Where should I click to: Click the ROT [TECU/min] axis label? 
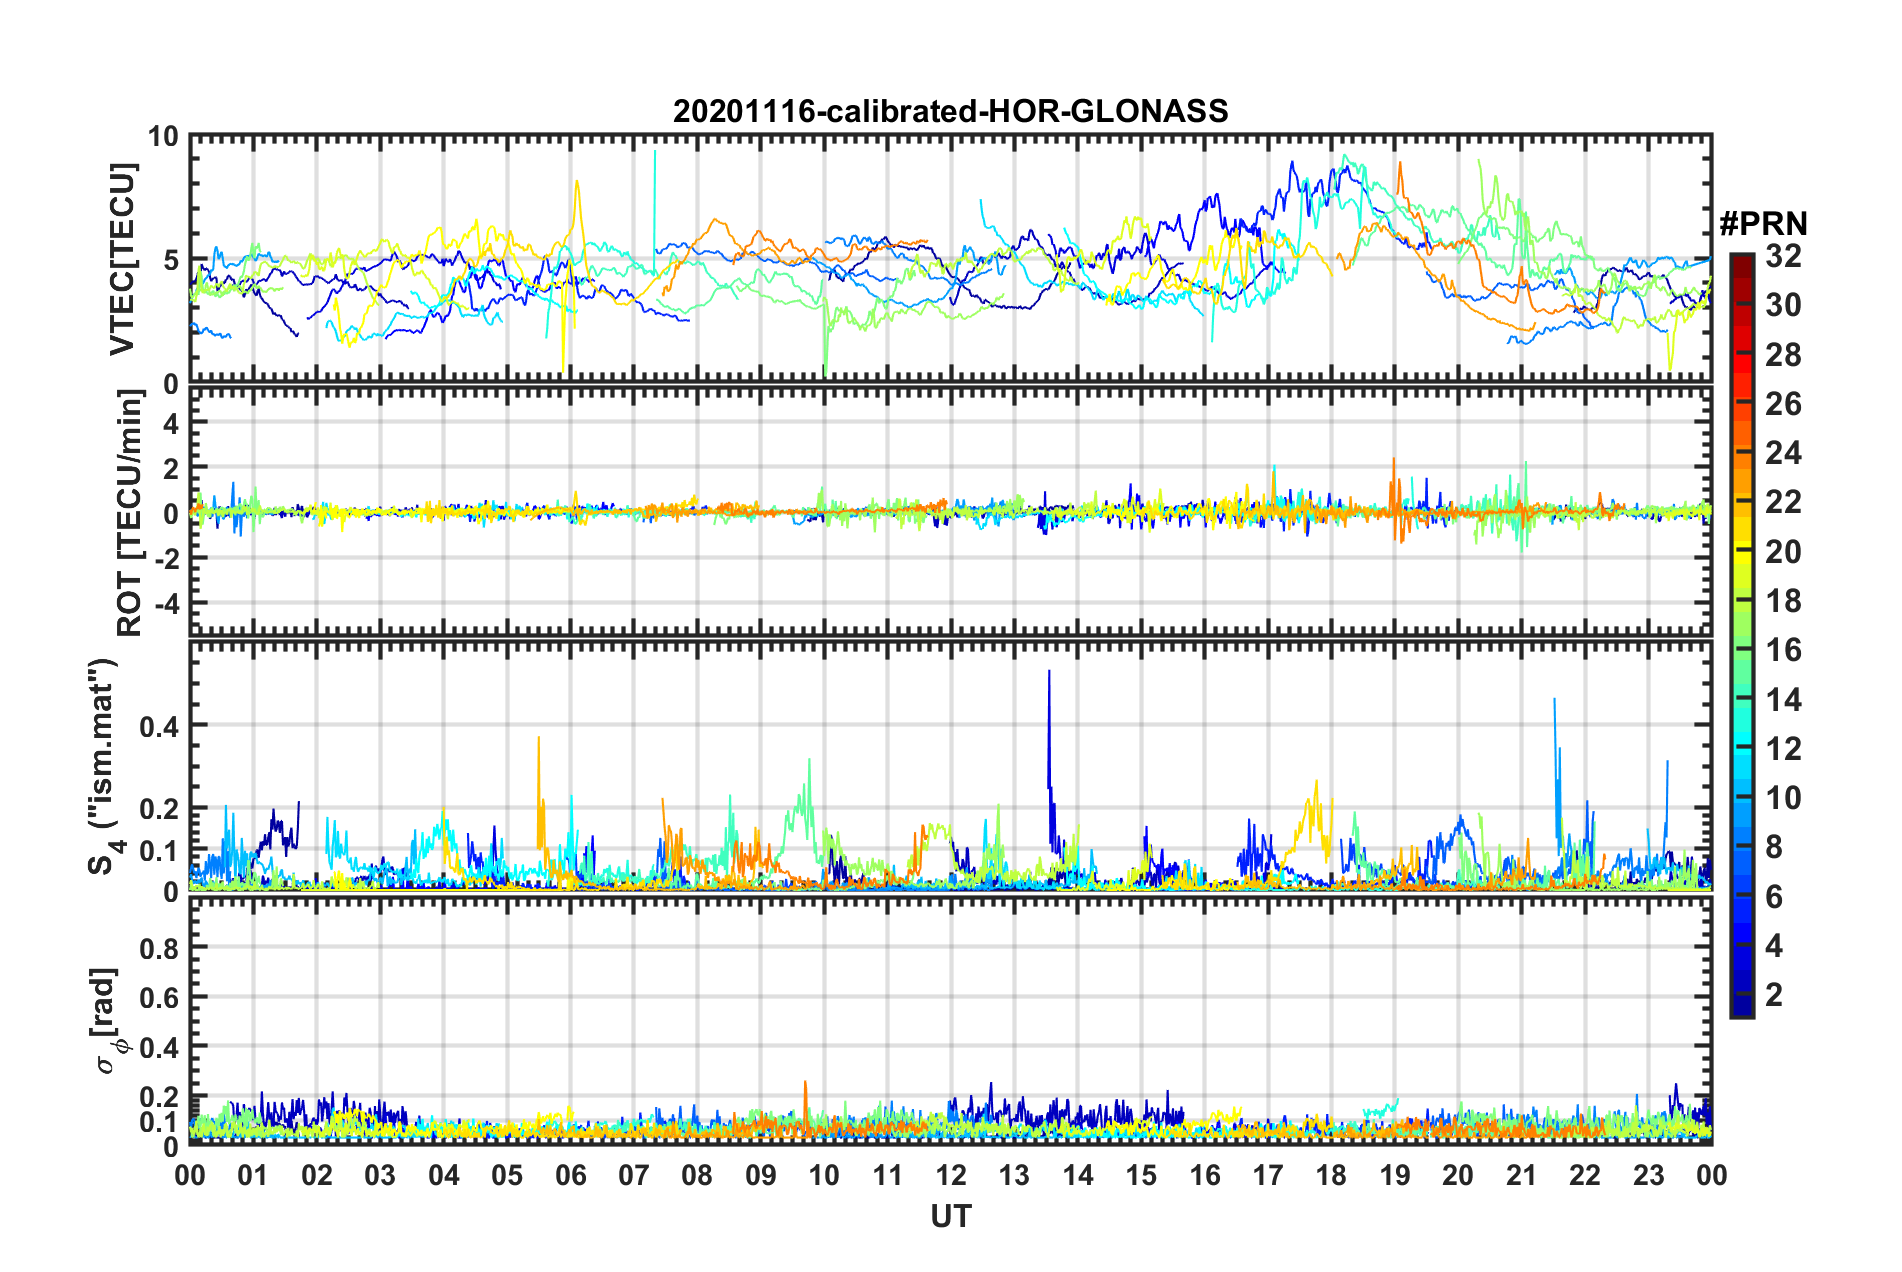tap(129, 513)
